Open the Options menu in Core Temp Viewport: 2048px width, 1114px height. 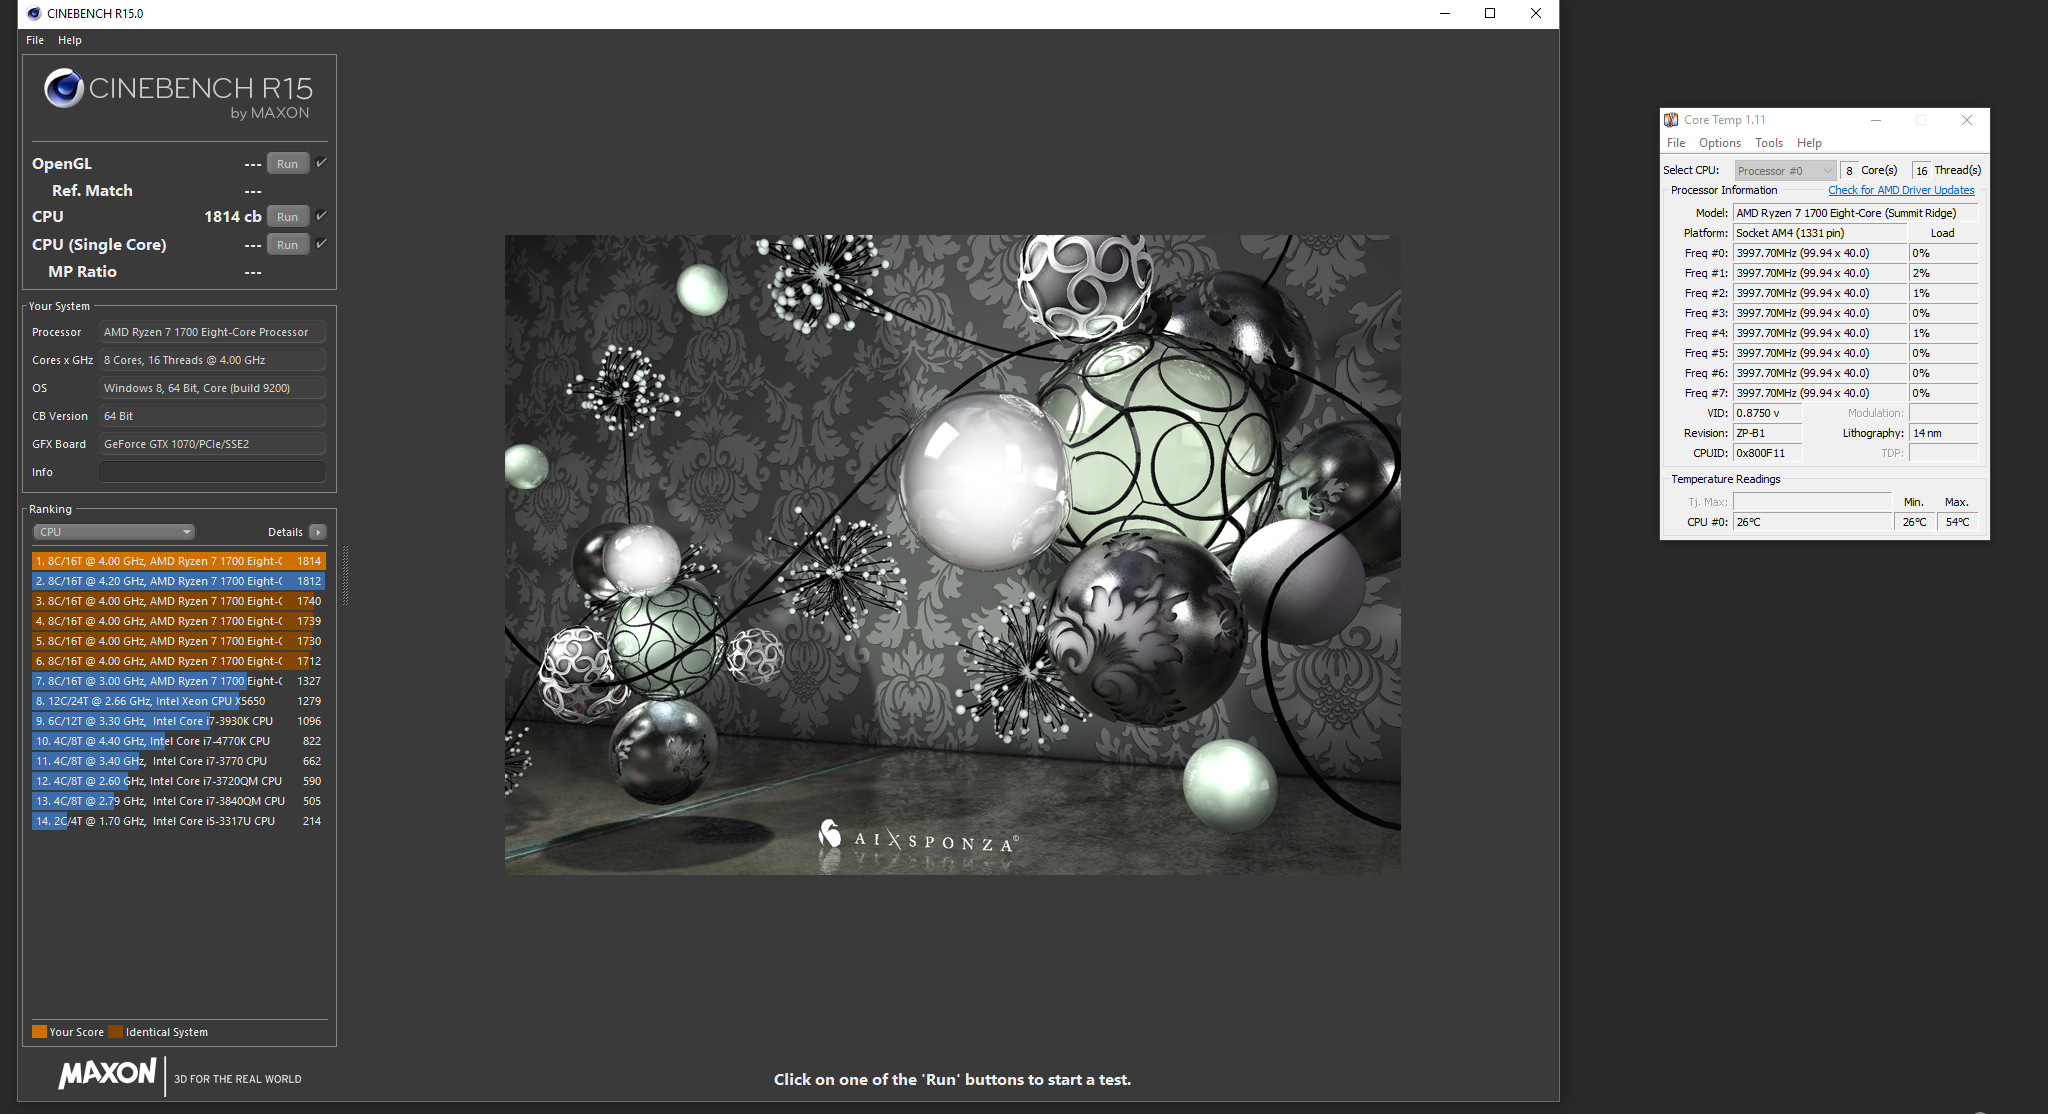click(x=1720, y=143)
